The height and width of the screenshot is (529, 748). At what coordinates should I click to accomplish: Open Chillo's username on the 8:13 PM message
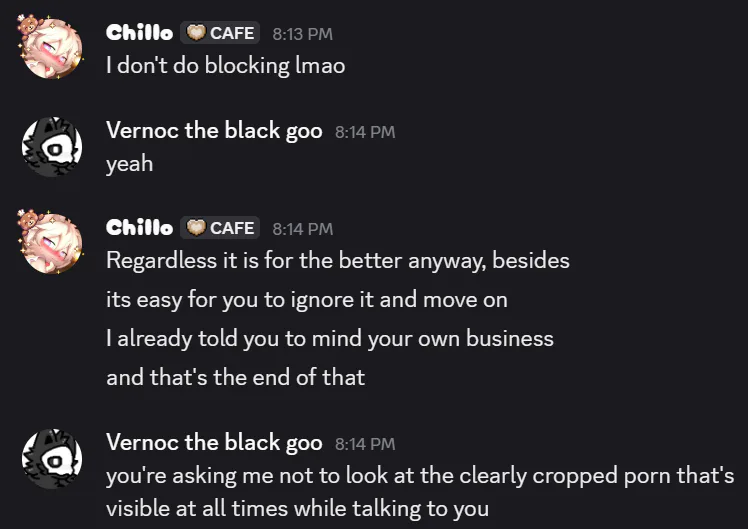point(139,33)
